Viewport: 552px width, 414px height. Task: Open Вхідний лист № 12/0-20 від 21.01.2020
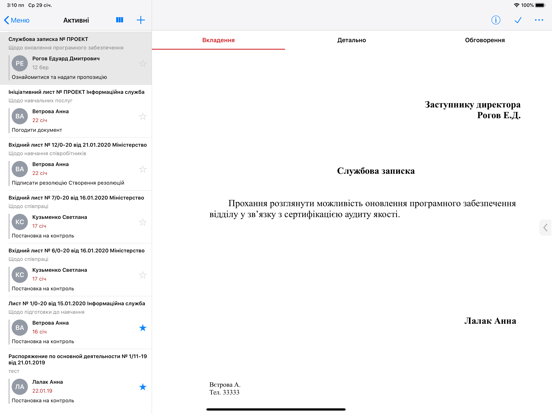point(76,164)
